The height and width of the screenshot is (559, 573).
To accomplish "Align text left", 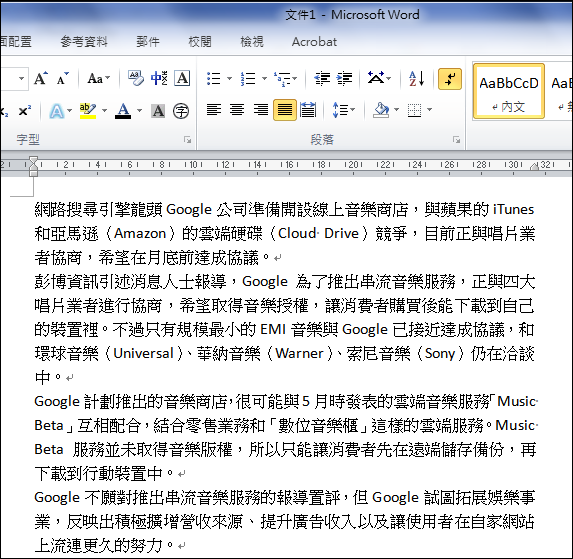I will (214, 109).
